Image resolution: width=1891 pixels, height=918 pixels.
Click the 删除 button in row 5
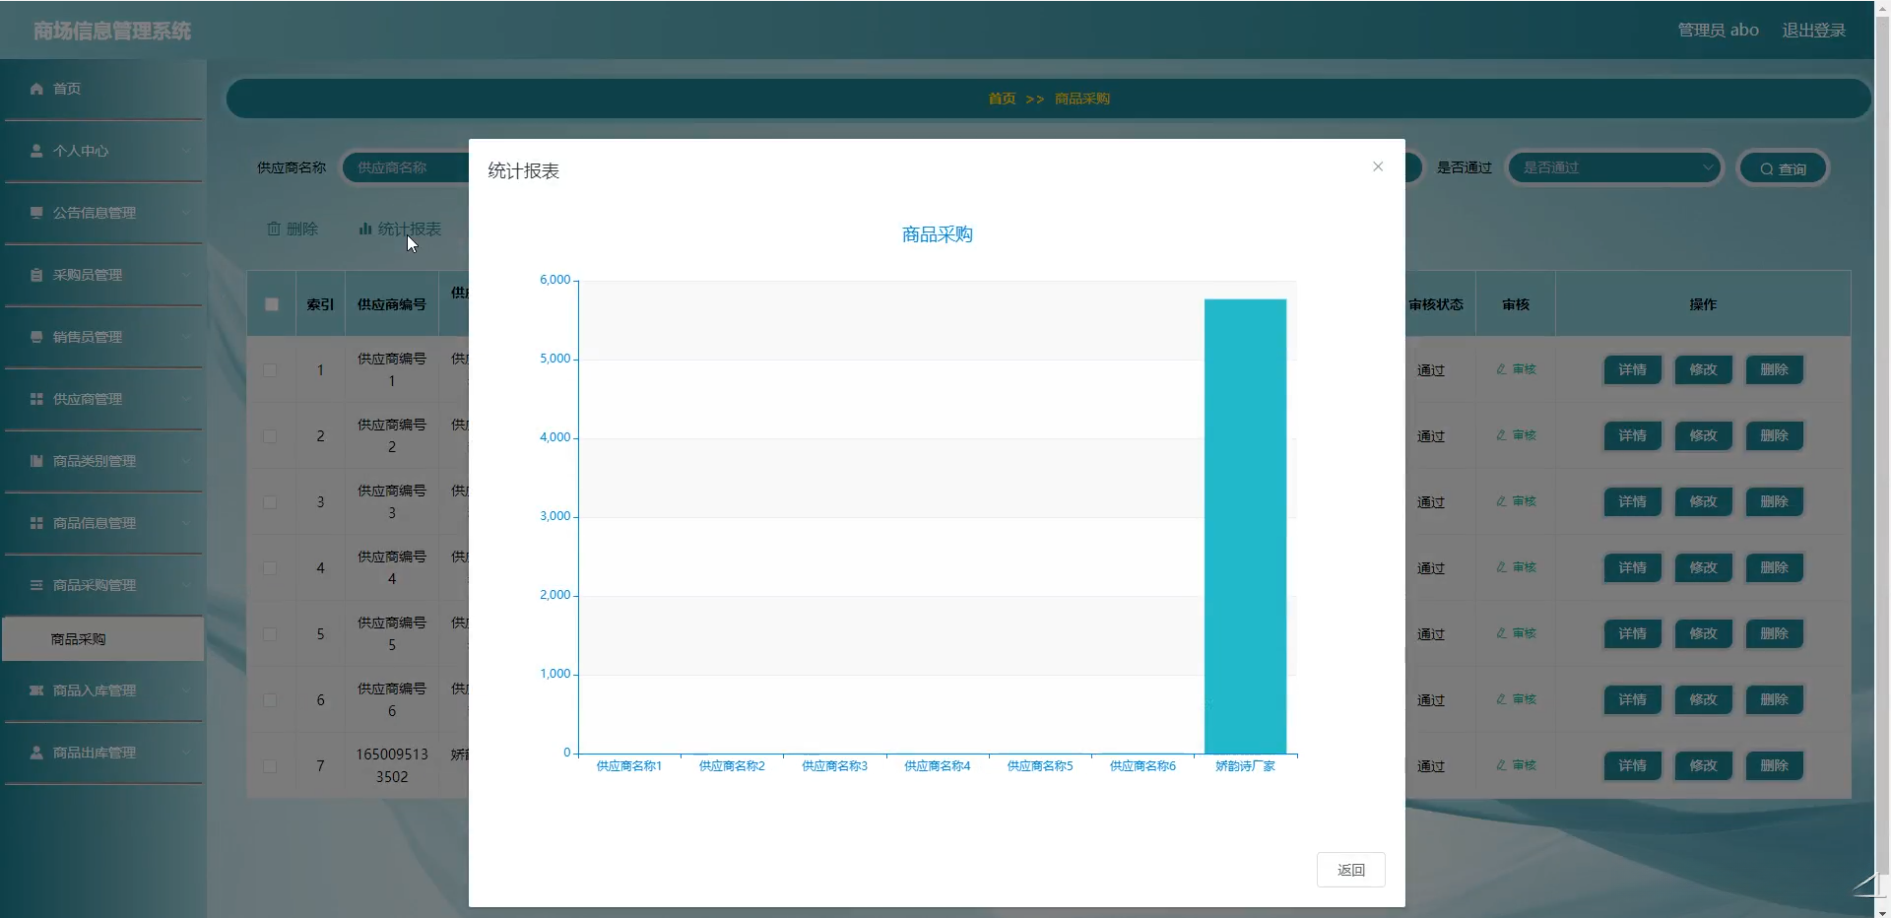1774,634
